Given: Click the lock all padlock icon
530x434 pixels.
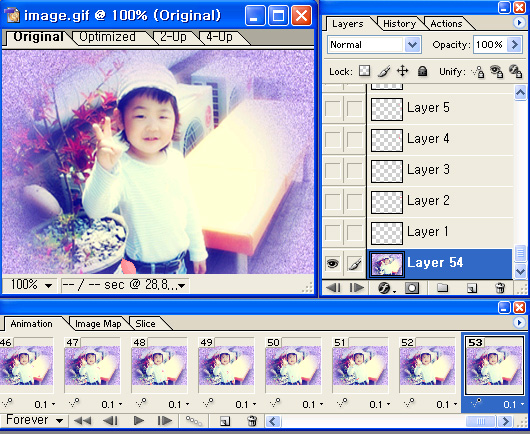Looking at the screenshot, I should (422, 71).
